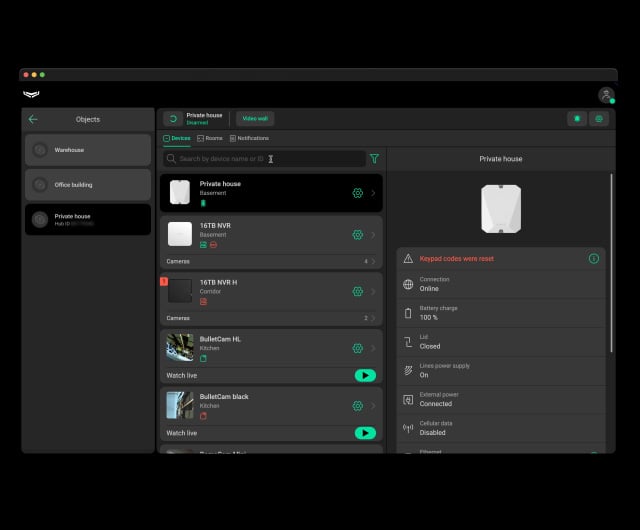
Task: Click the Keypad codes info icon
Action: 593,258
